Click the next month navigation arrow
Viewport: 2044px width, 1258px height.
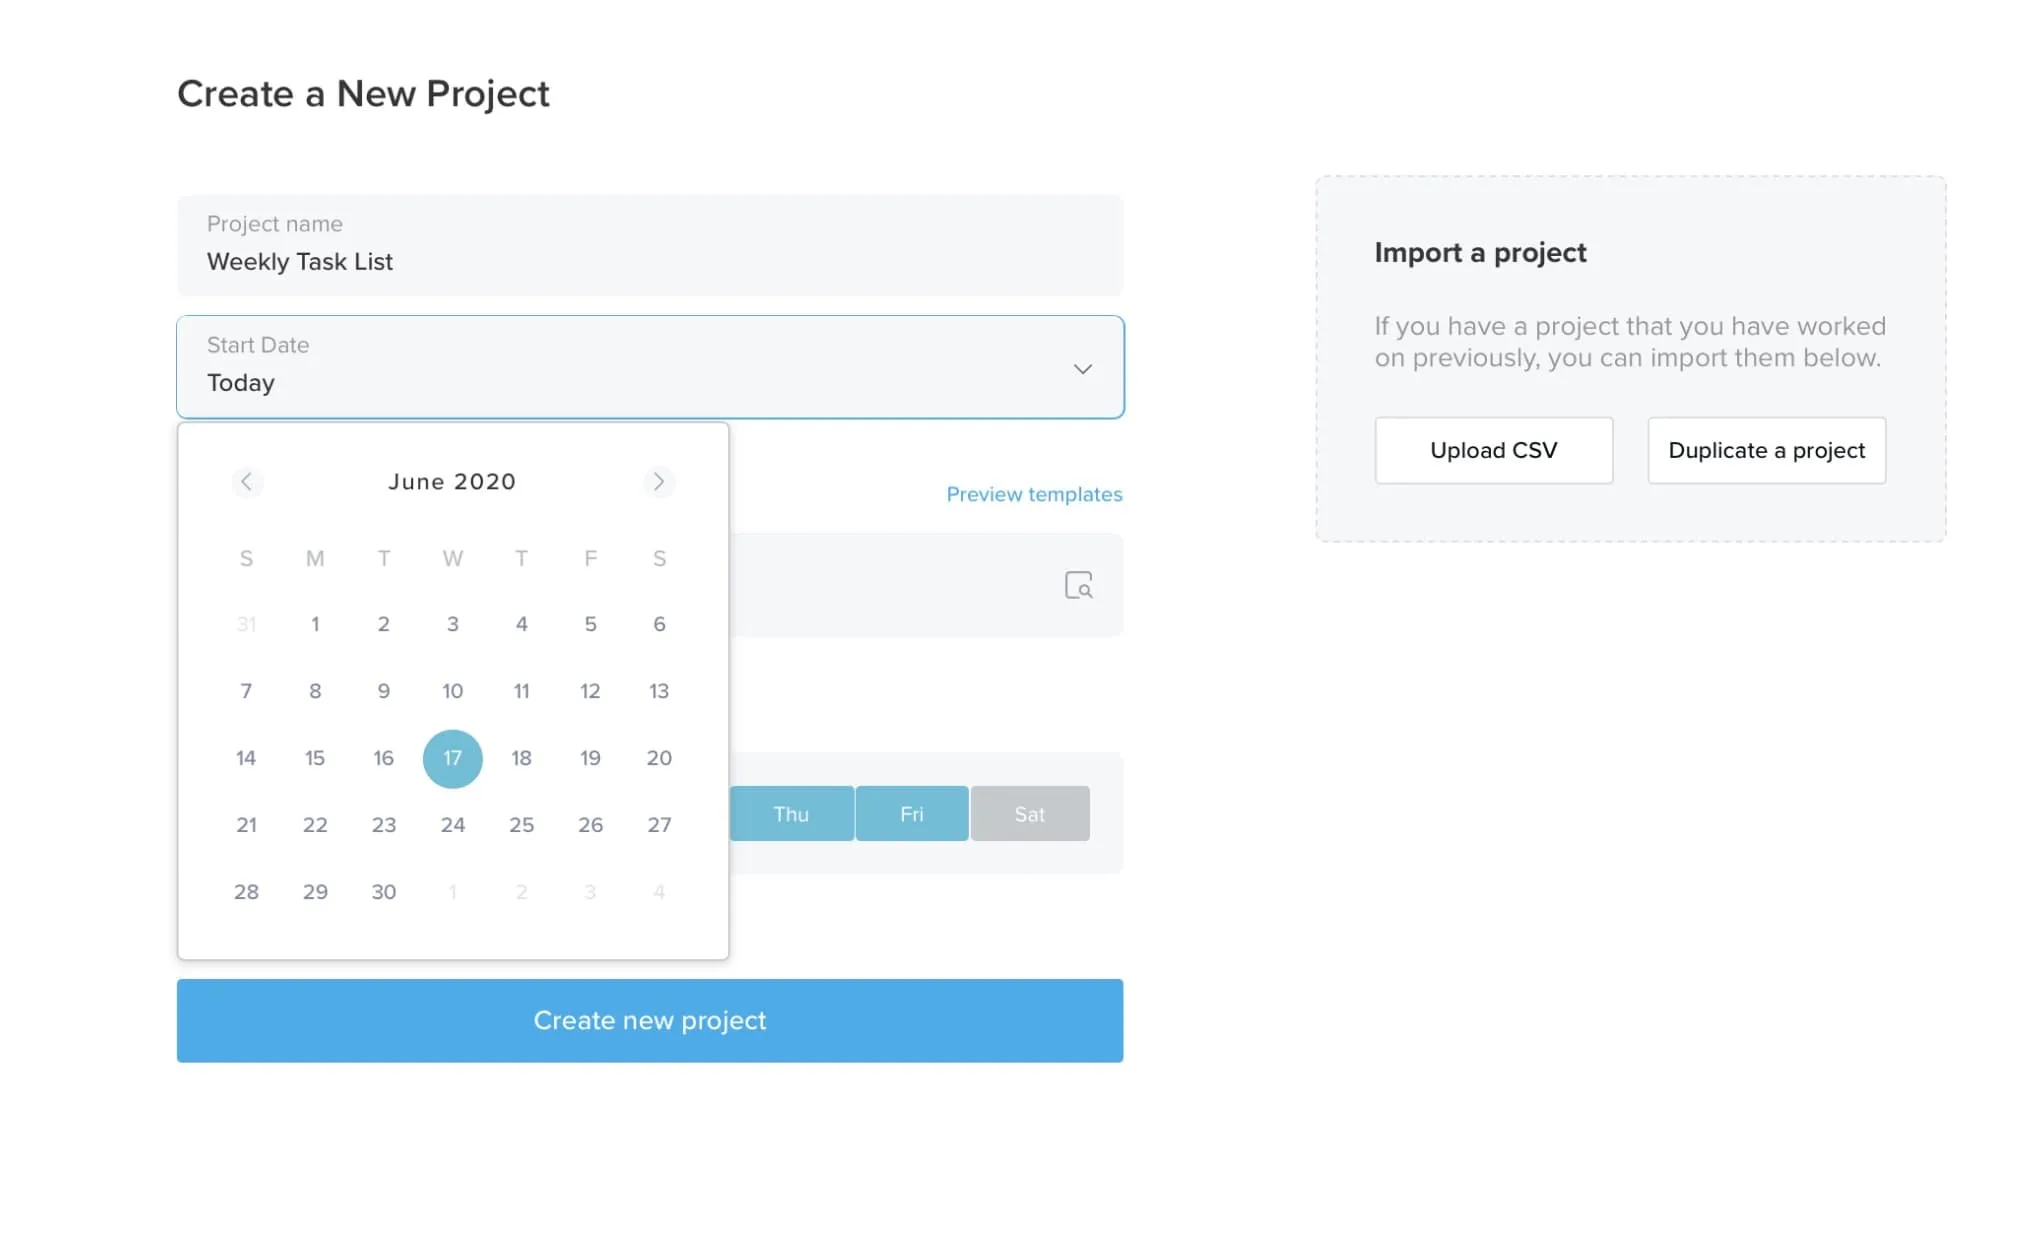click(660, 480)
